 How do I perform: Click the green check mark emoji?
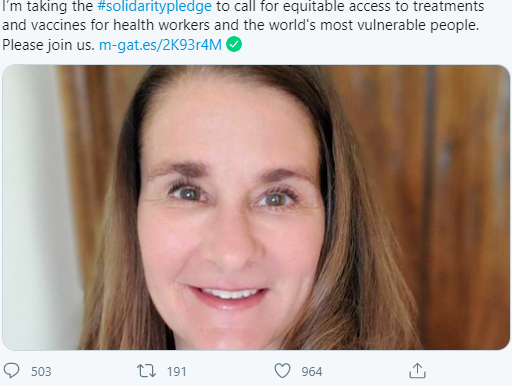pos(234,44)
